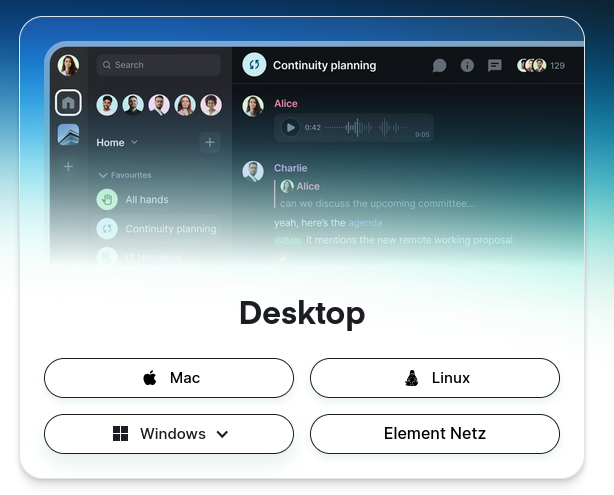Viewport: 614px width, 495px height.
Task: Click the Search field in sidebar
Action: coord(158,65)
